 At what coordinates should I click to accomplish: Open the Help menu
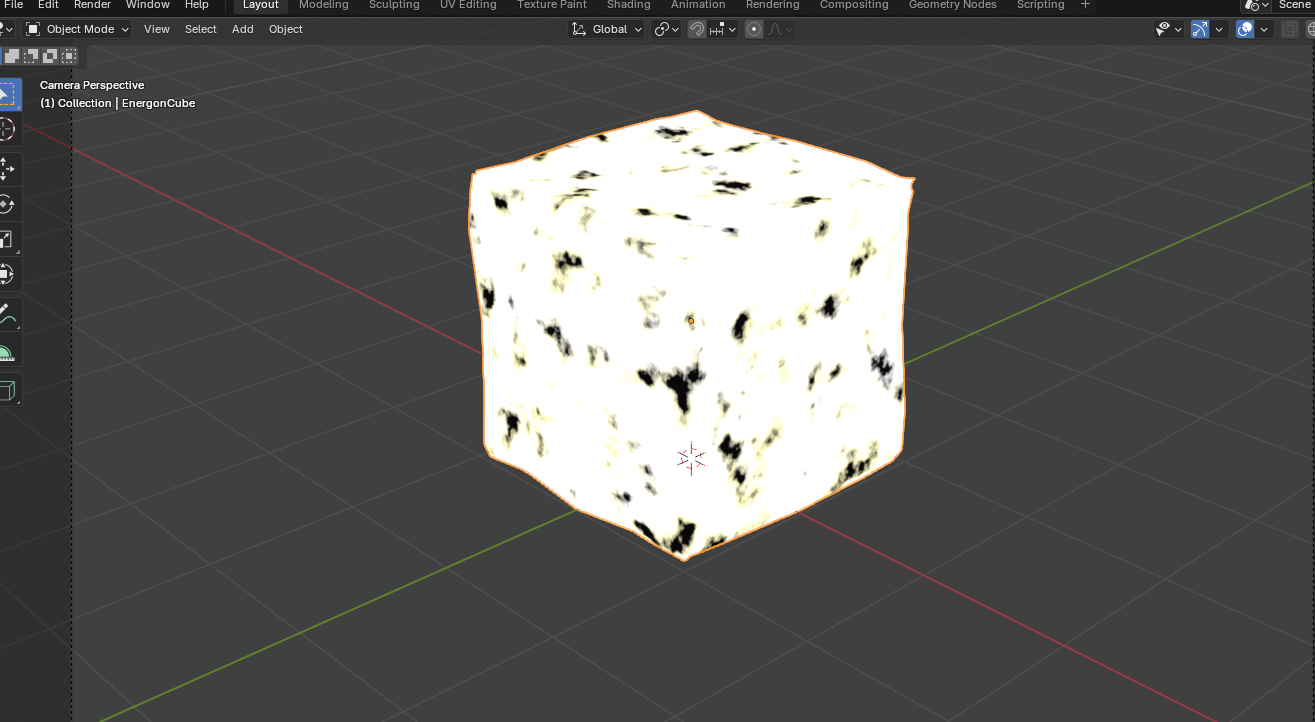197,5
